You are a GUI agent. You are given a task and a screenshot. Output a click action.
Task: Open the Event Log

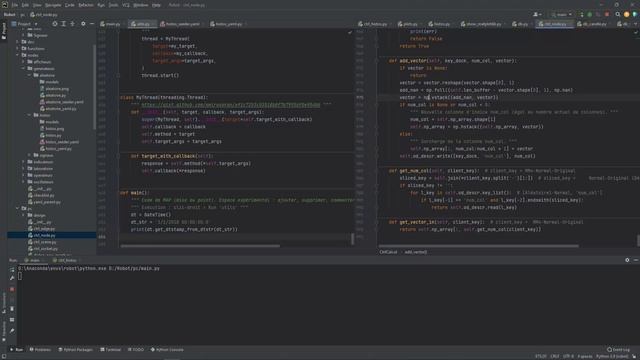point(618,350)
